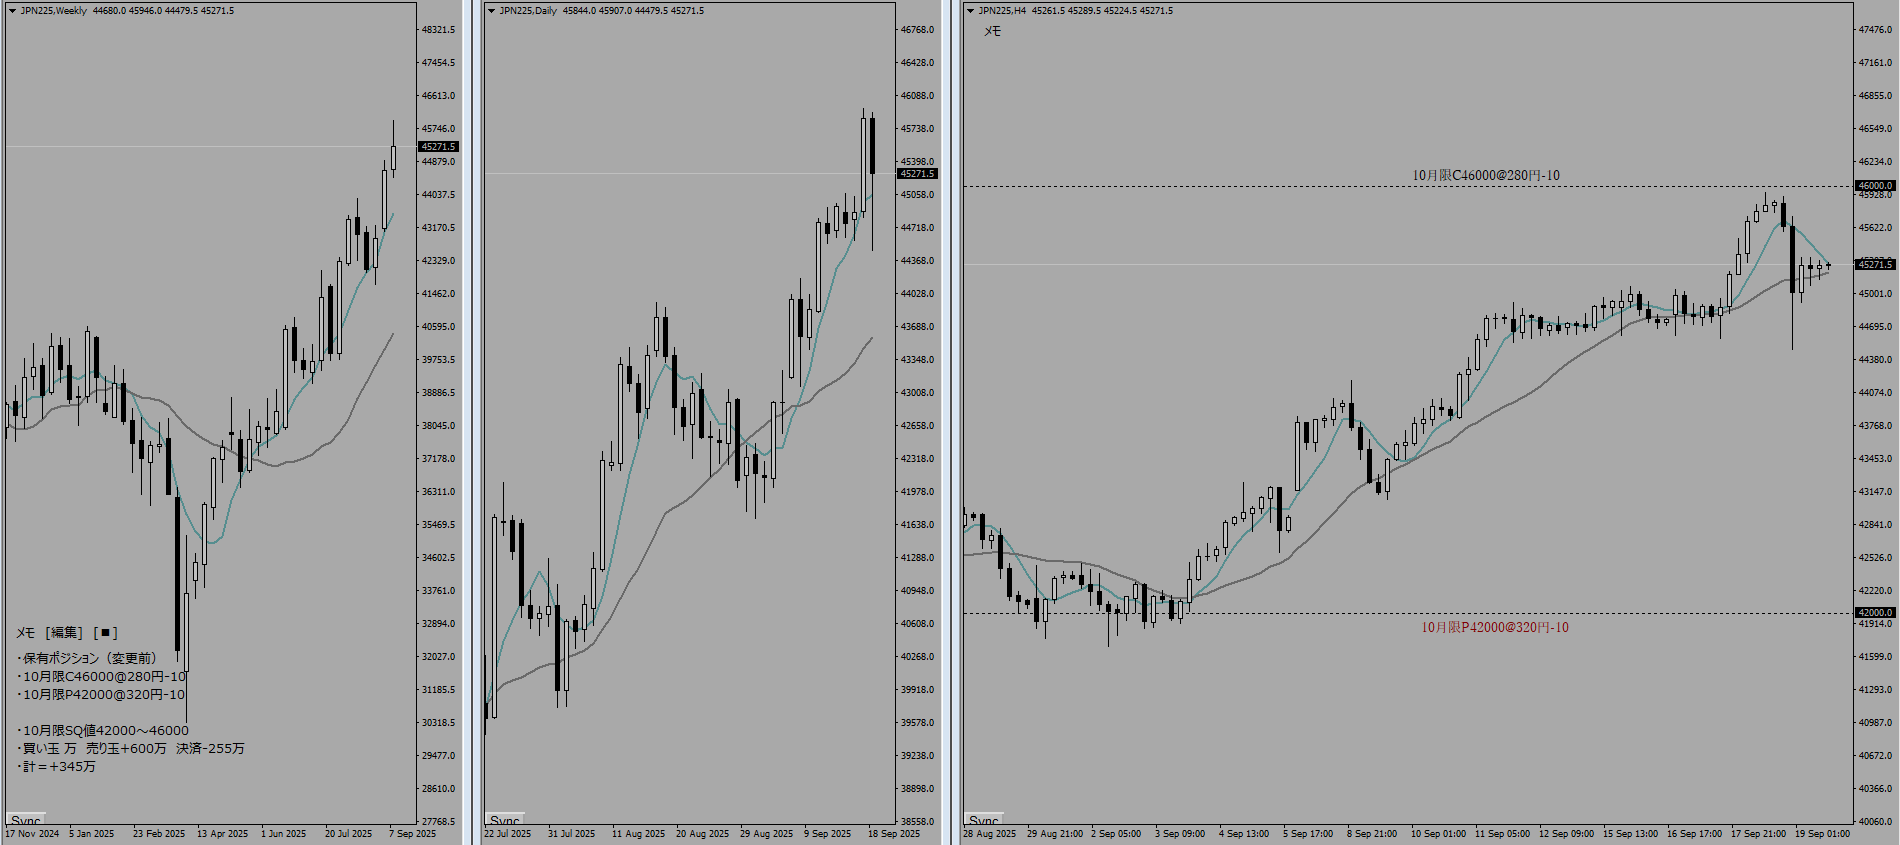Click the 42000.0 price tag on H4 axis
The image size is (1900, 845).
pyautogui.click(x=1874, y=612)
